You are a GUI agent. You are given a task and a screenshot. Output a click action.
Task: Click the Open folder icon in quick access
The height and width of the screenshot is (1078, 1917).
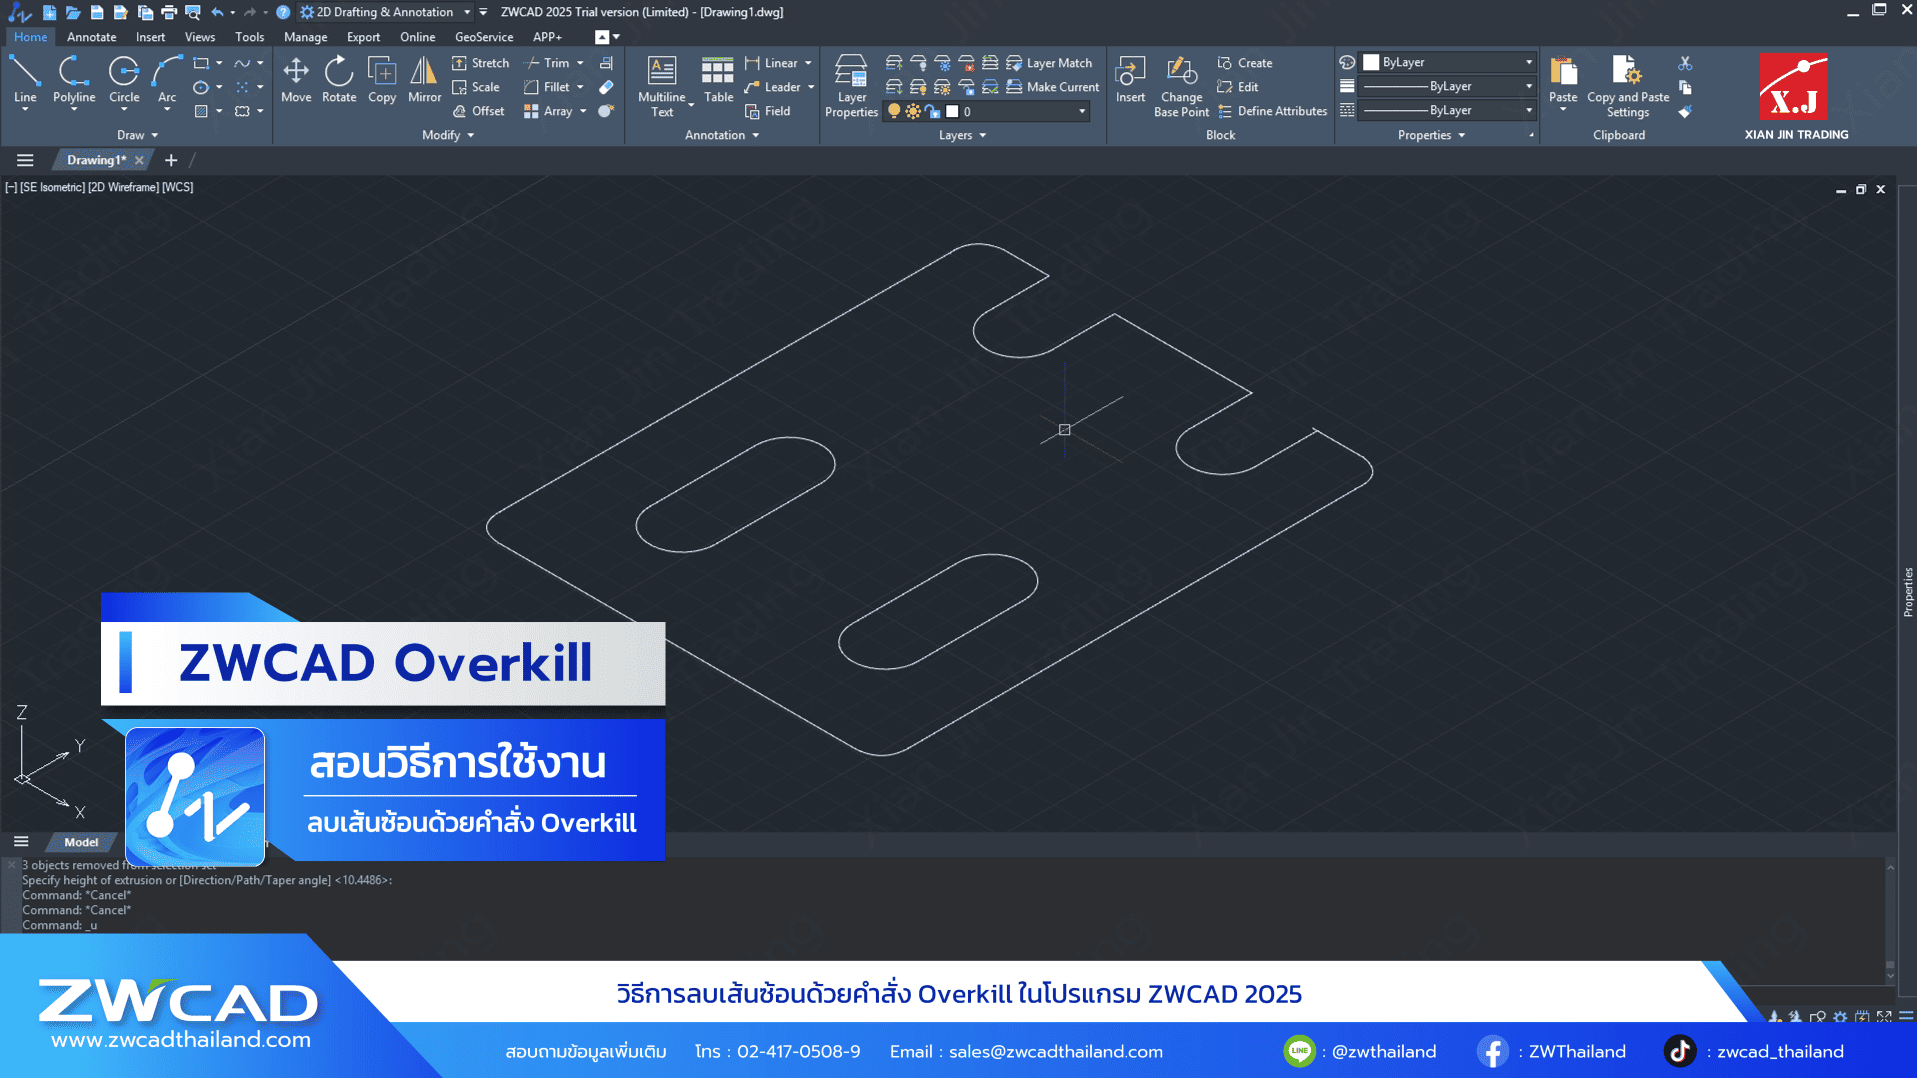point(73,12)
